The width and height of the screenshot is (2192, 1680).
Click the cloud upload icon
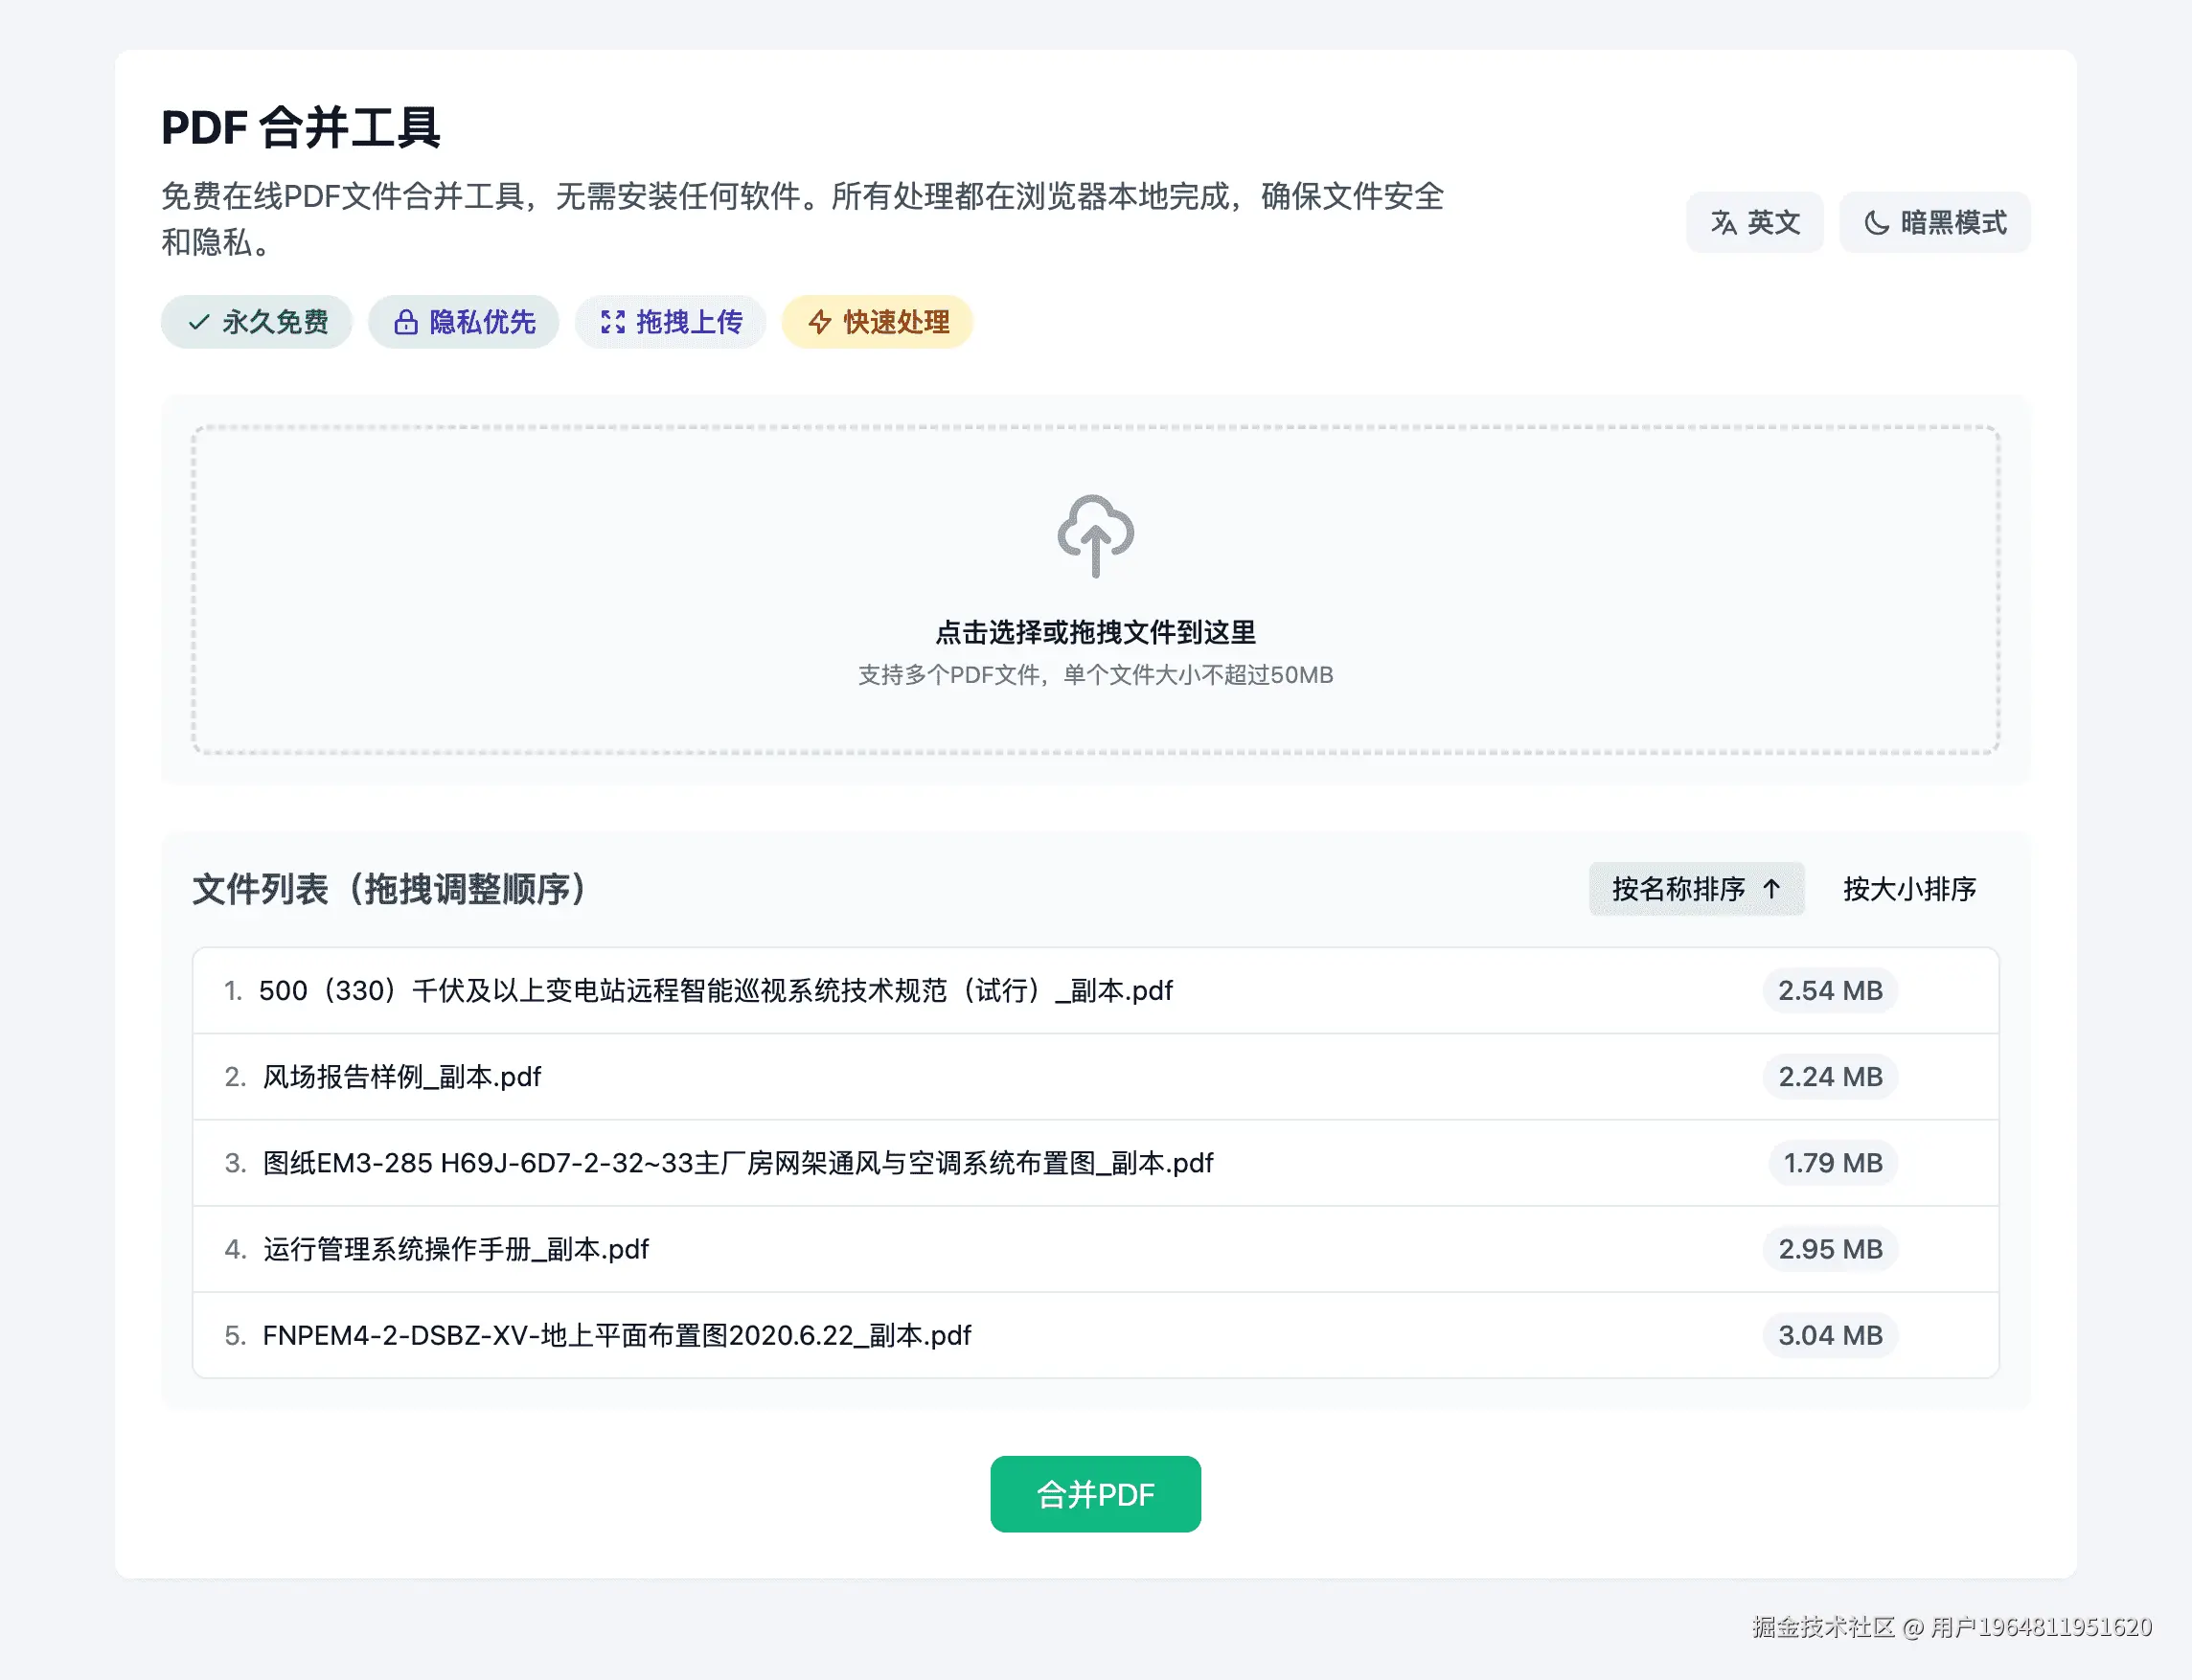(1095, 536)
